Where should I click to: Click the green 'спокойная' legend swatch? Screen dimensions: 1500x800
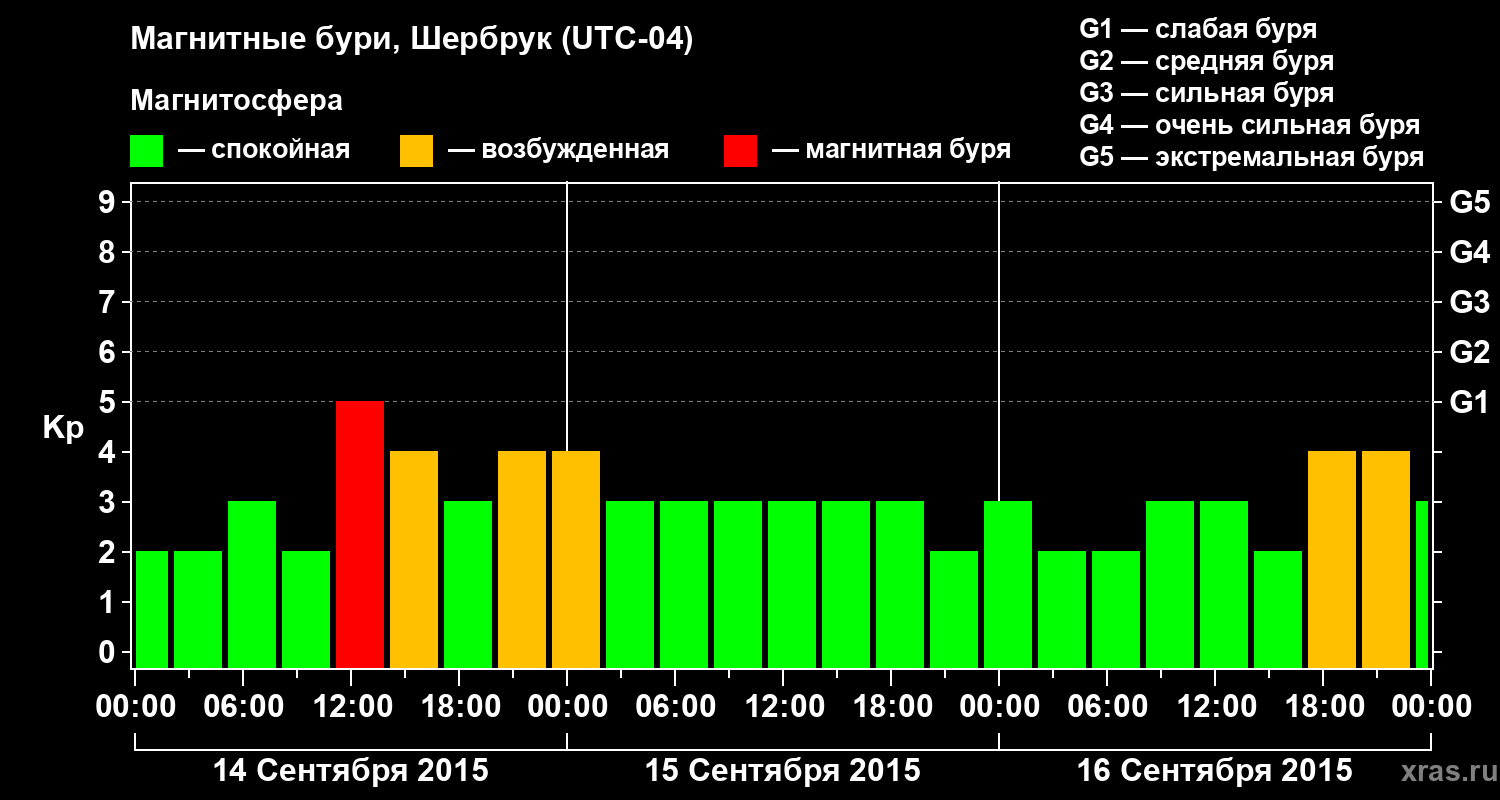click(147, 151)
